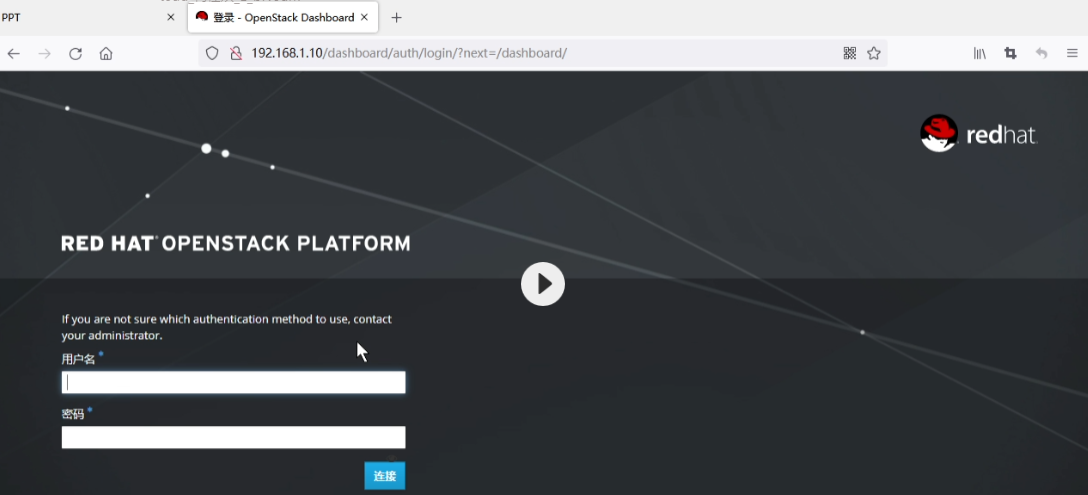Viewport: 1088px width, 495px height.
Task: Click the 连接 connect button
Action: point(384,476)
